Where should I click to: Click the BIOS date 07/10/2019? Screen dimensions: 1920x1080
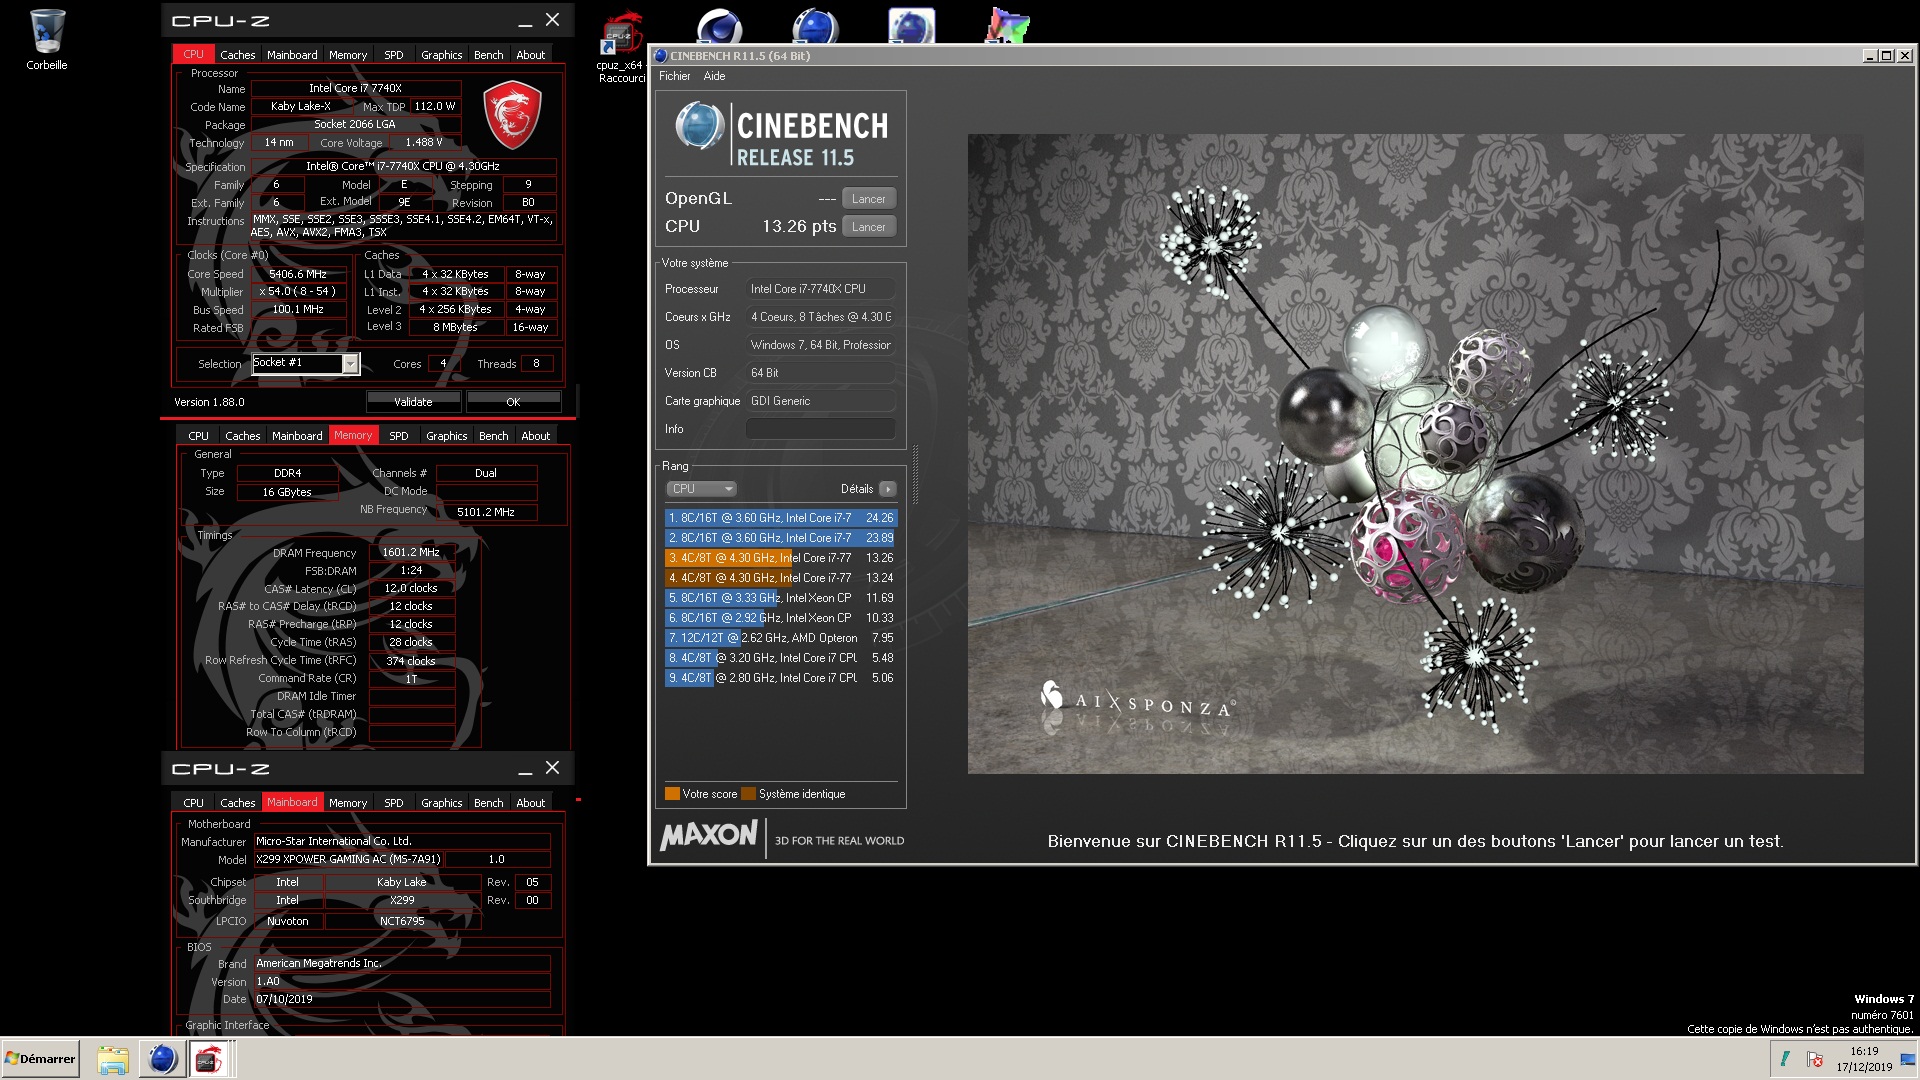click(x=401, y=999)
